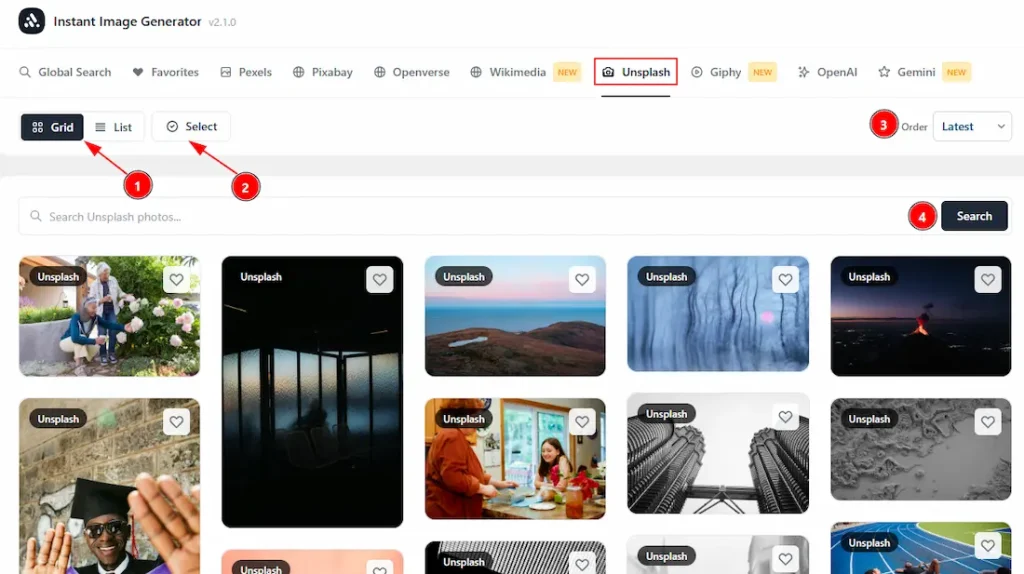The height and width of the screenshot is (574, 1024).
Task: Click the v2.1.0 version label
Action: (222, 22)
